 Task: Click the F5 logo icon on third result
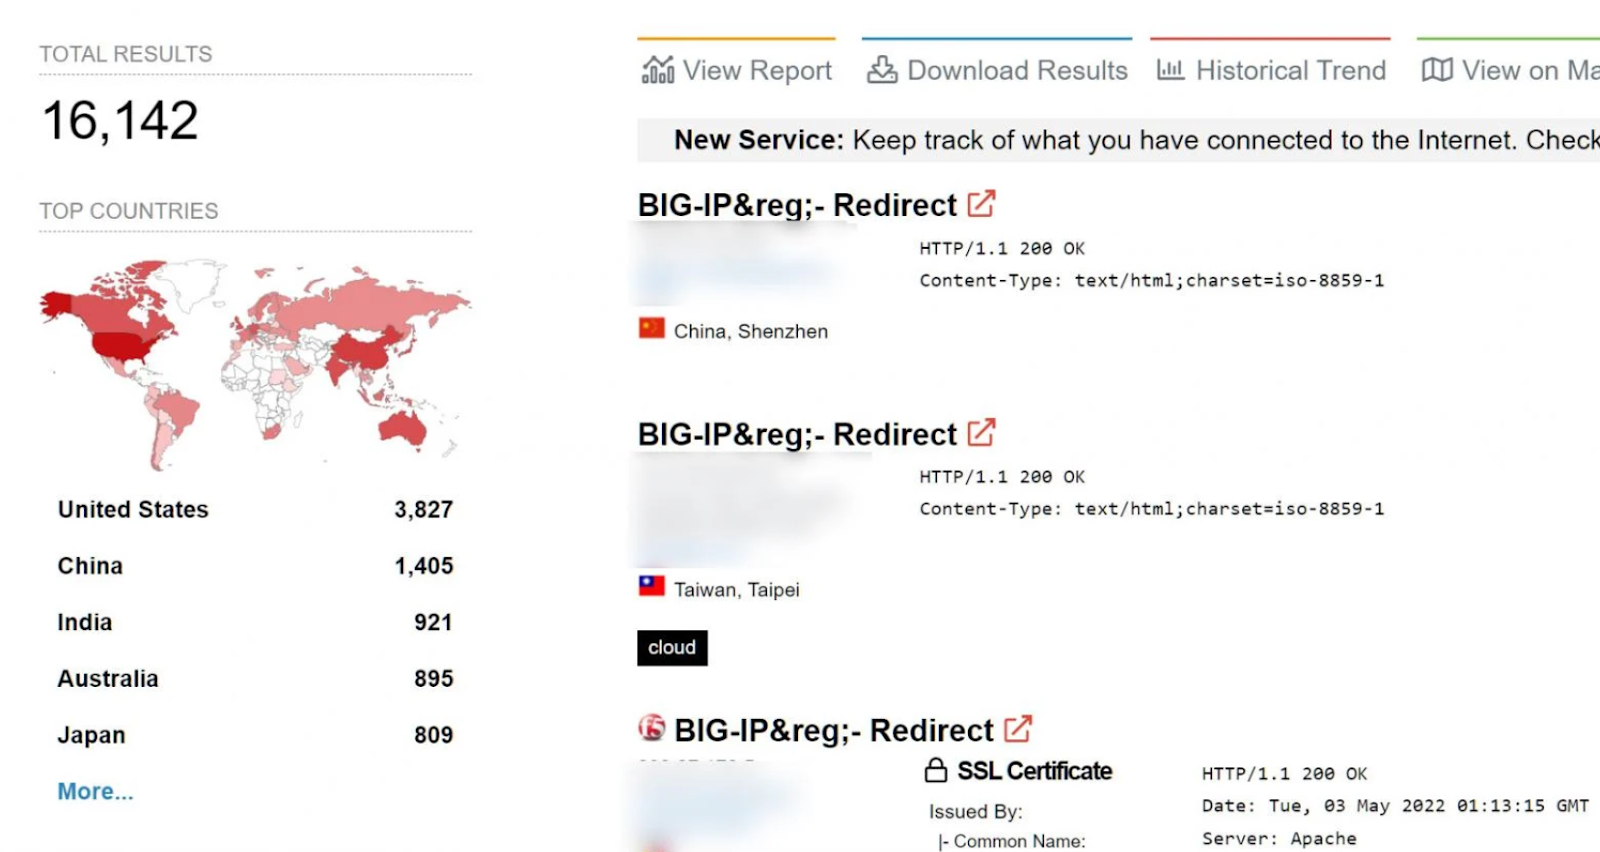coord(652,728)
